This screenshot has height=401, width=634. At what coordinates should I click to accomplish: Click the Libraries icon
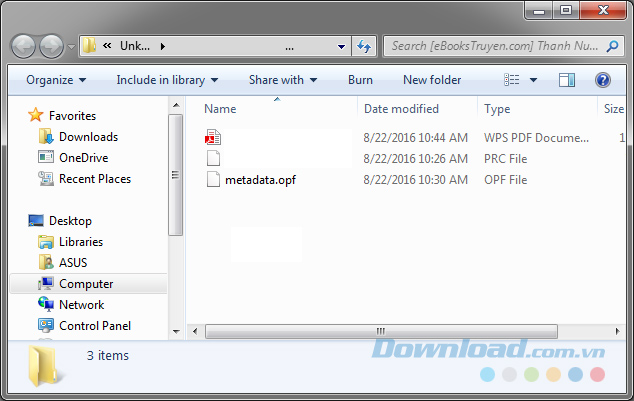tap(46, 242)
